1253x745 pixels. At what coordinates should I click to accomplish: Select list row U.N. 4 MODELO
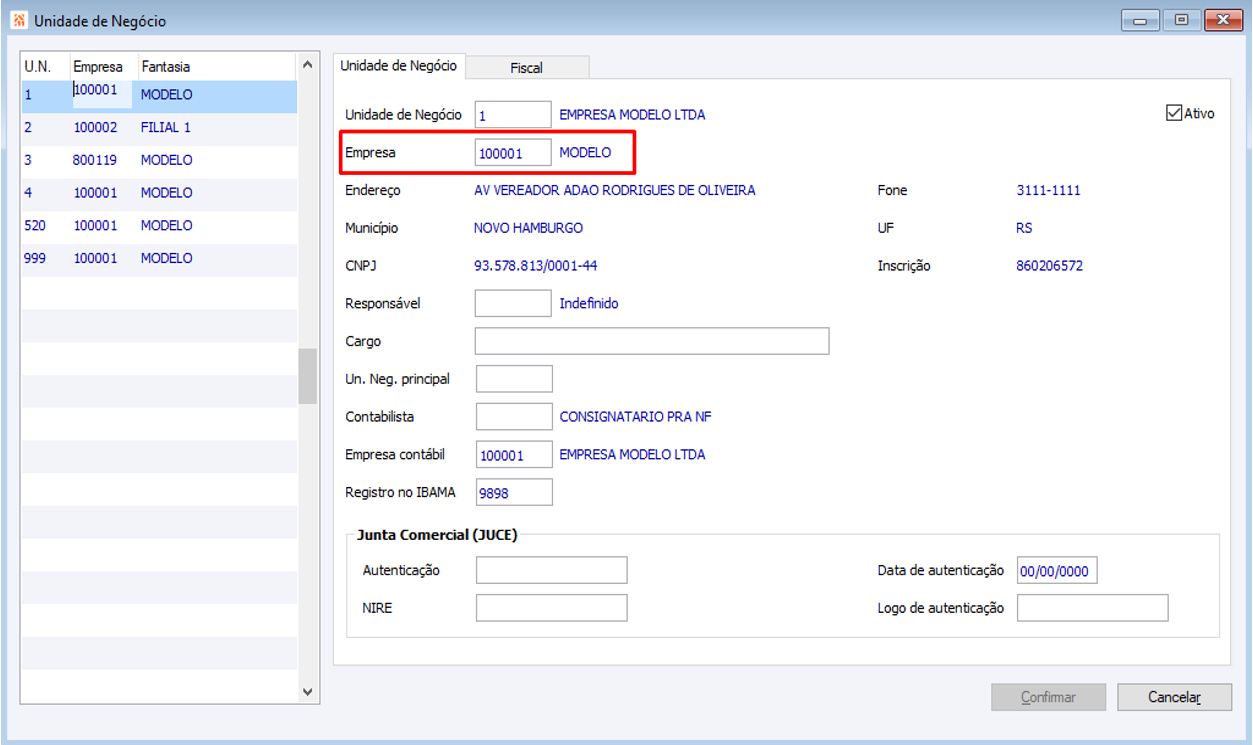159,193
